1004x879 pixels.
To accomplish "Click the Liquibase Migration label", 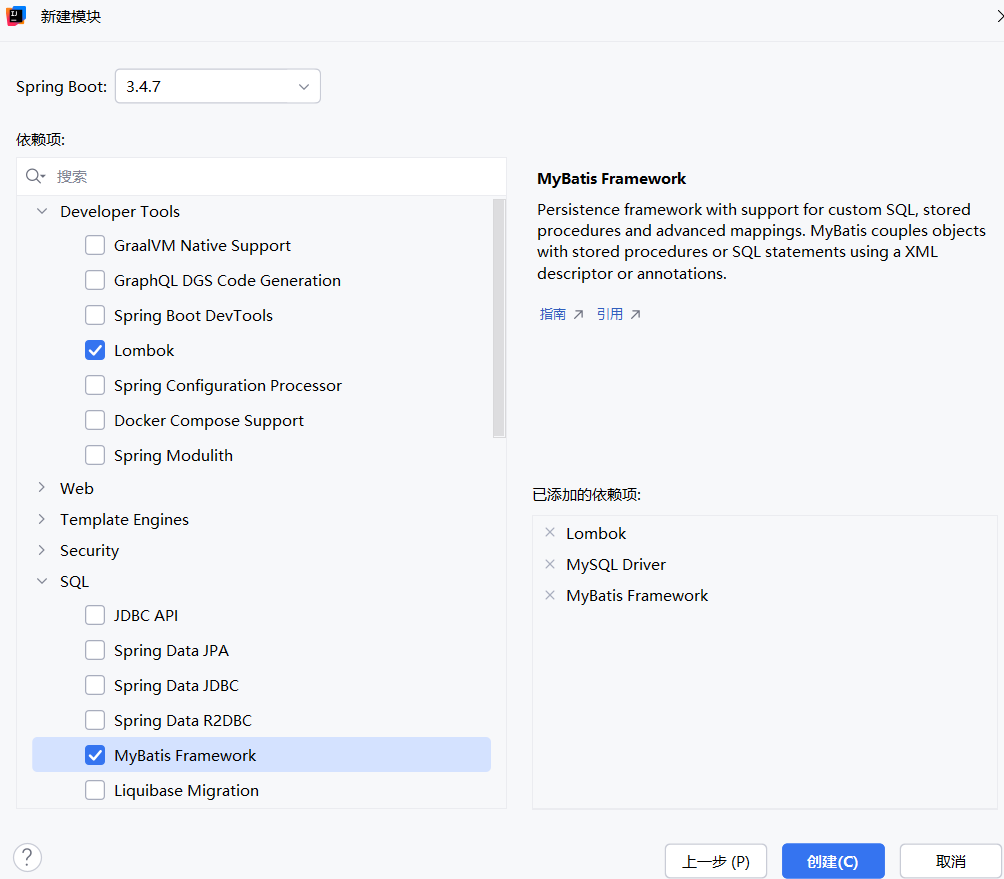I will click(186, 790).
